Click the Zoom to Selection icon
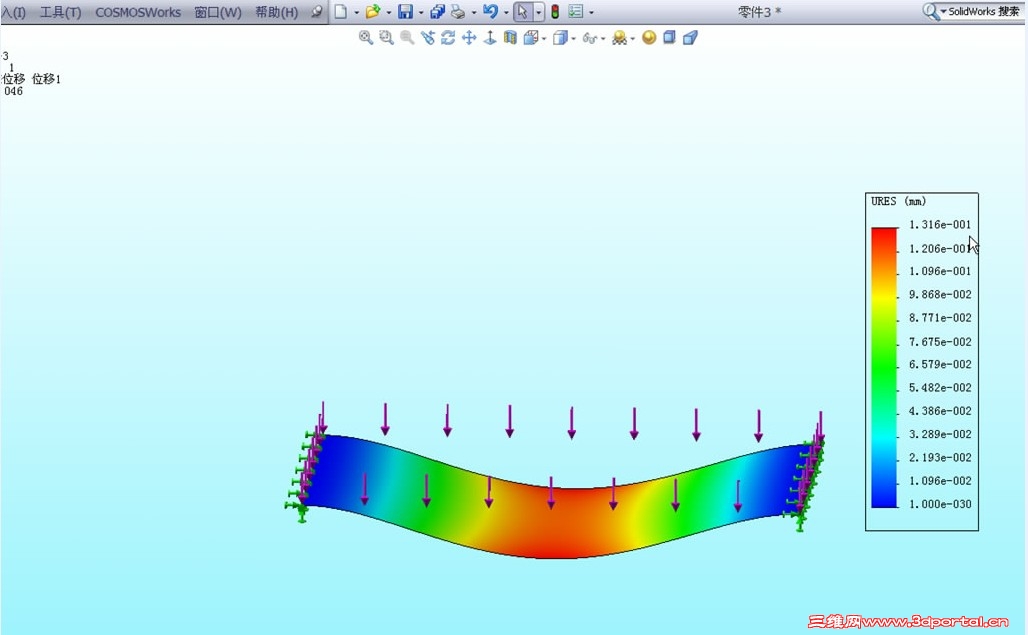The width and height of the screenshot is (1028, 635). tap(428, 37)
